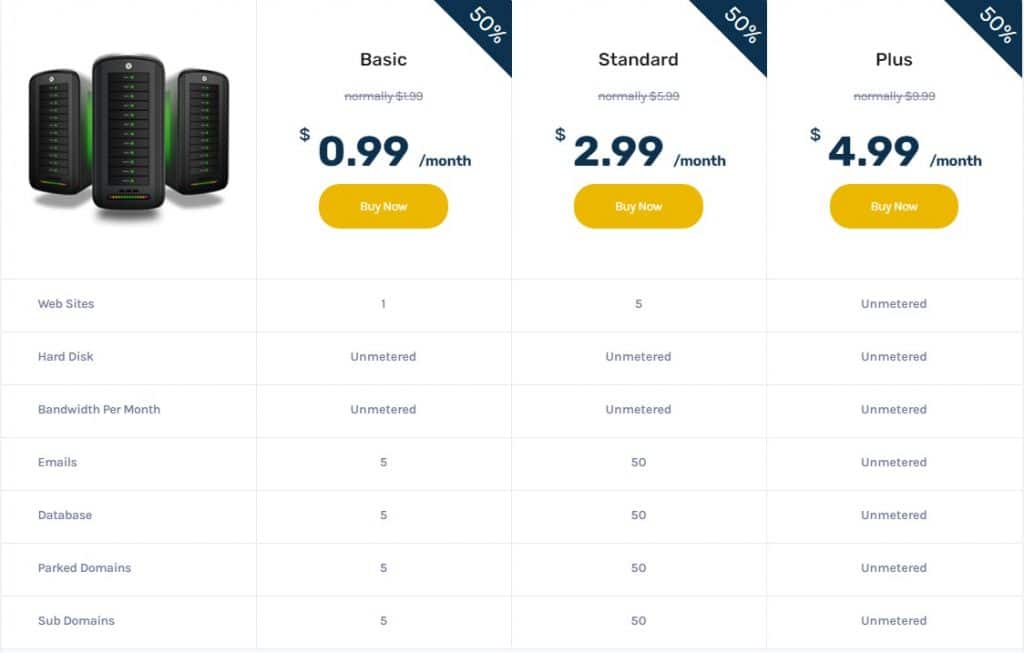Select the Basic plan heading
Screen dimensions: 1024x653
point(383,60)
